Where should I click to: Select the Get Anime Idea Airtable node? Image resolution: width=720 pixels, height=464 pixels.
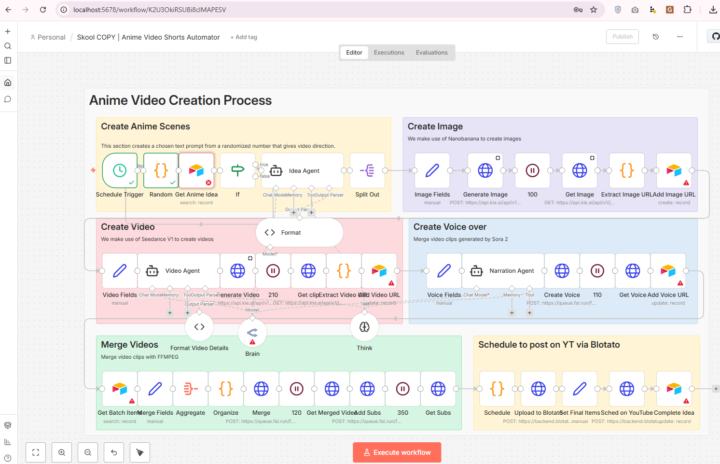196,170
